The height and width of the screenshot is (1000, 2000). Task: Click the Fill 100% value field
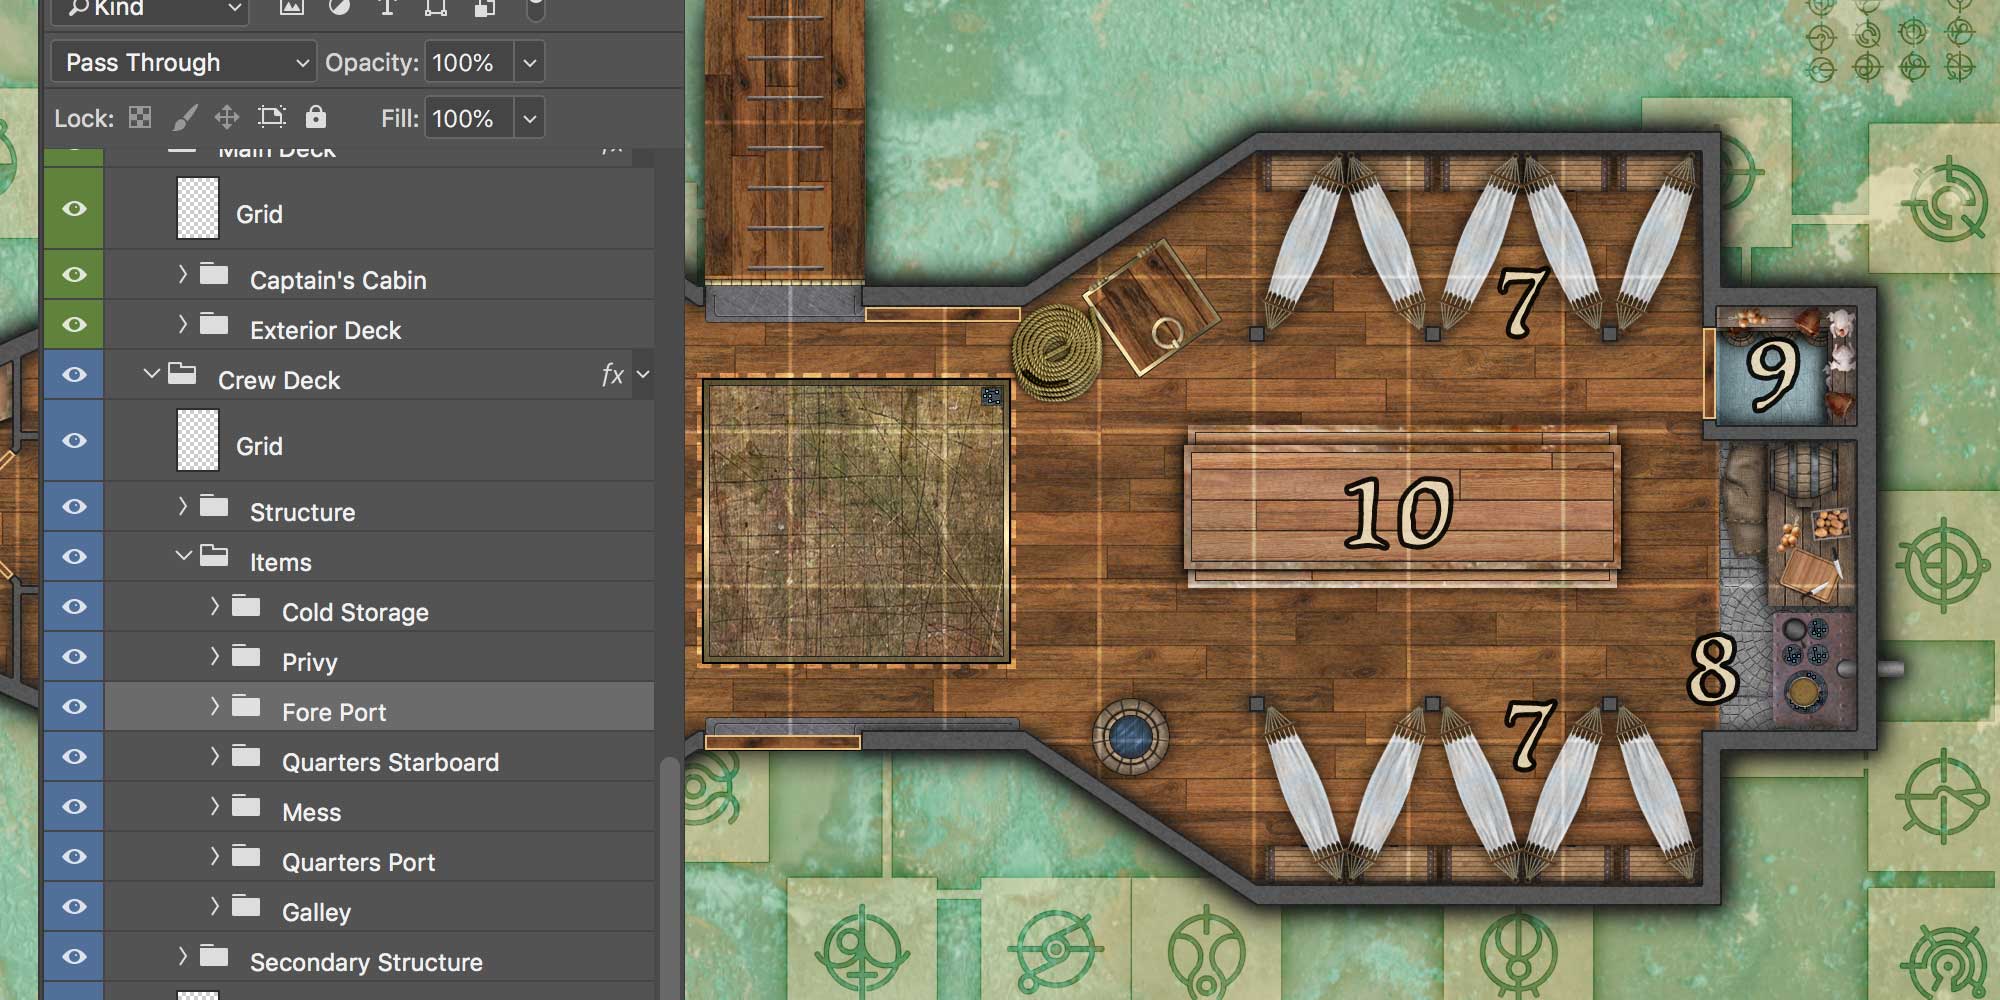coord(470,118)
